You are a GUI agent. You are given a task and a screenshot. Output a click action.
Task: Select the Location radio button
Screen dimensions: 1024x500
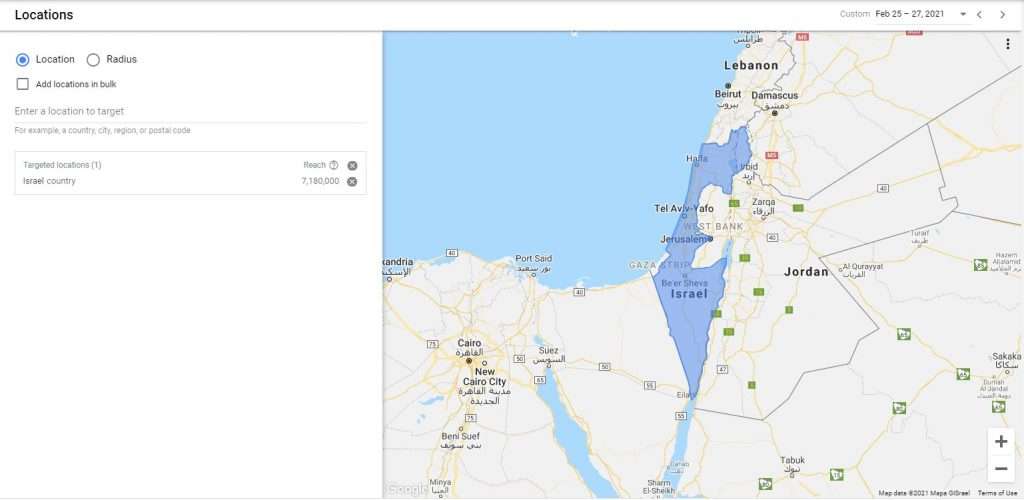point(23,59)
